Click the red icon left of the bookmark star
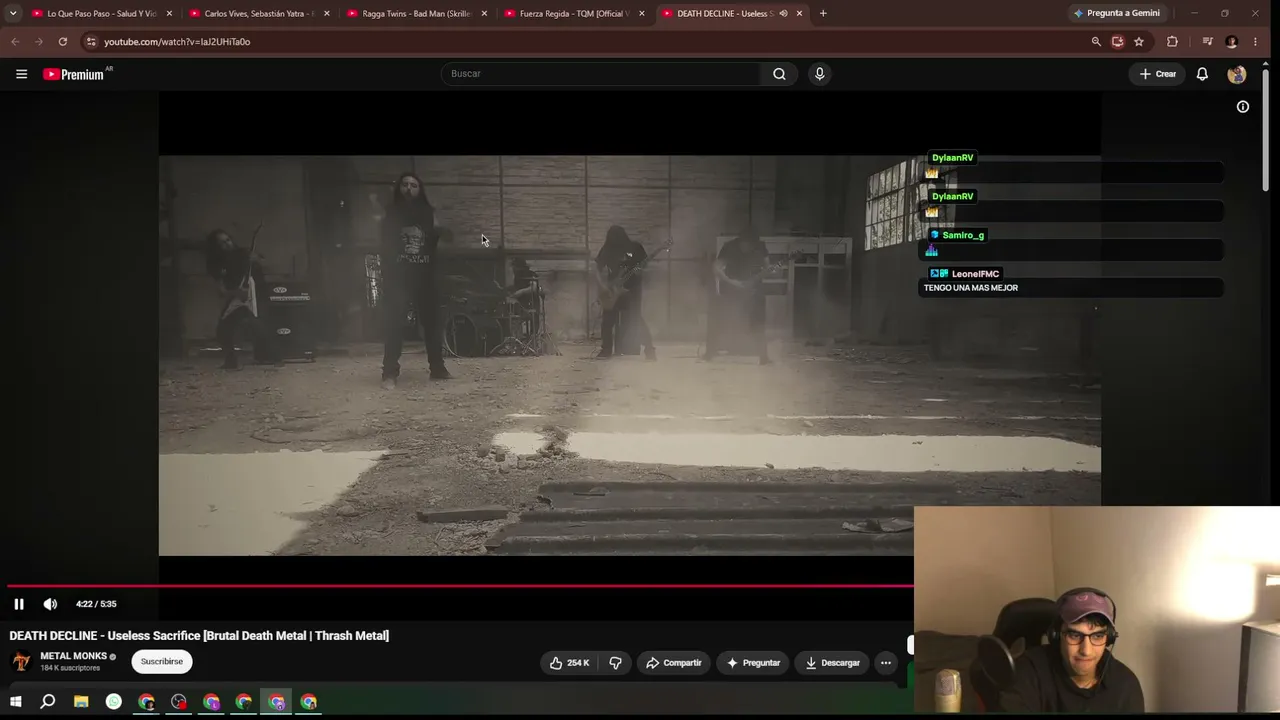The width and height of the screenshot is (1280, 720). point(1118,42)
